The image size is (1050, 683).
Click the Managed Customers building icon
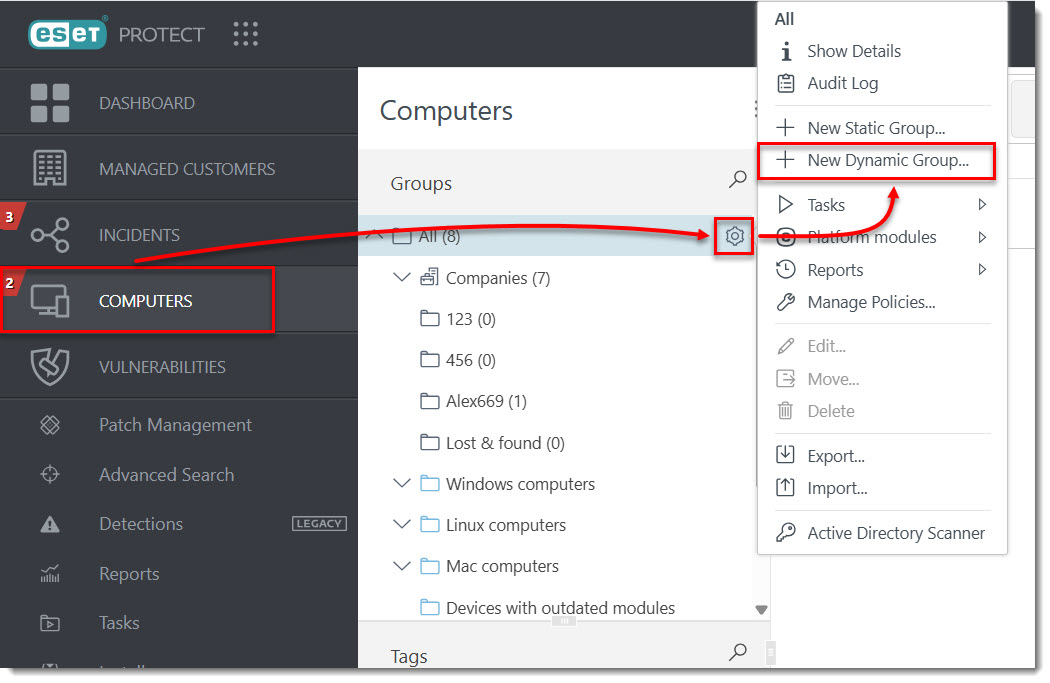[50, 168]
